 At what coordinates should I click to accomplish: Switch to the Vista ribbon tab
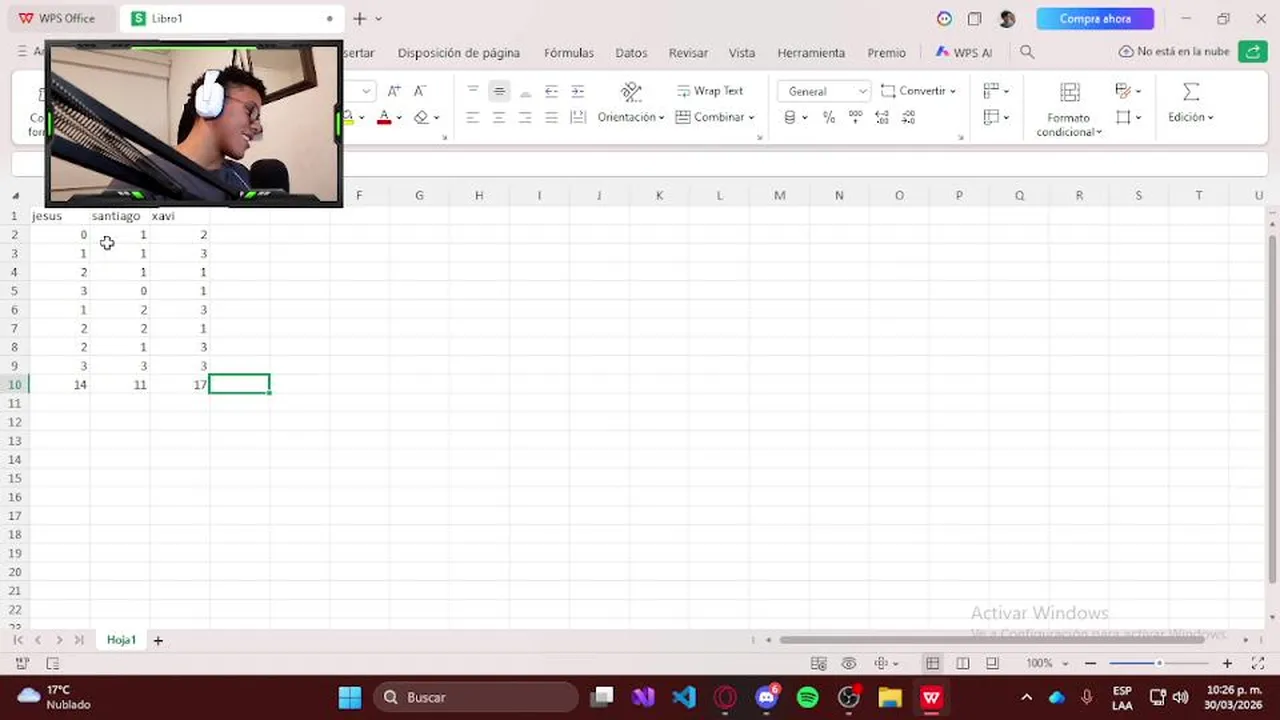pos(742,53)
